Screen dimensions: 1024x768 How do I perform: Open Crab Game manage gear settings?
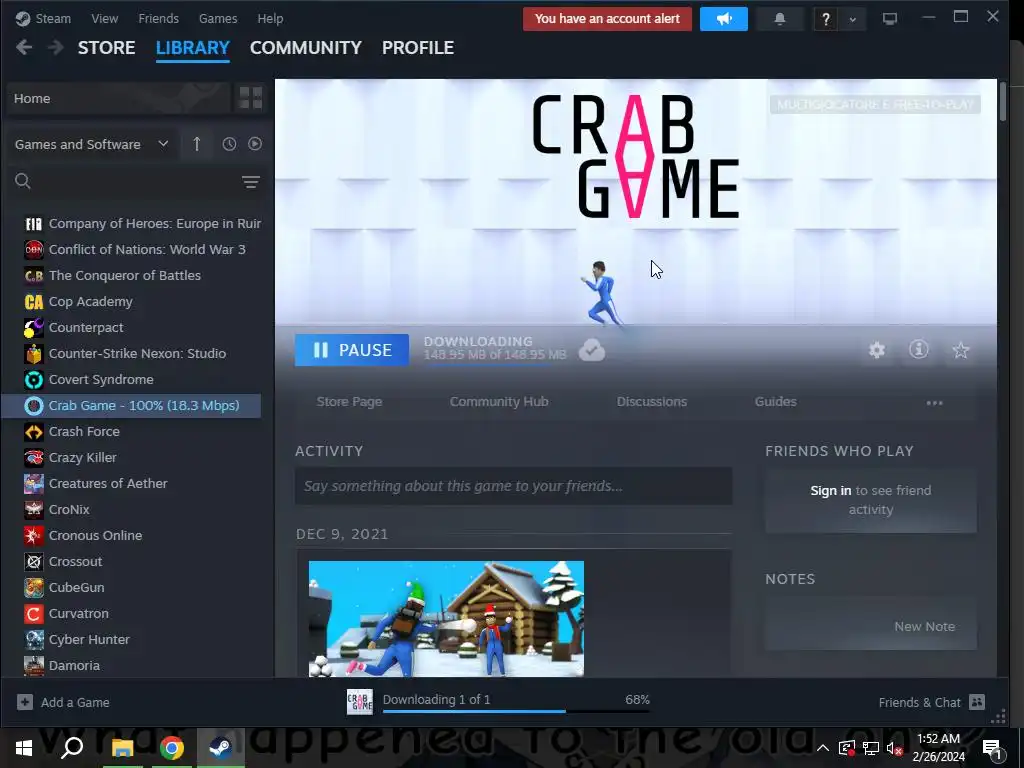pos(877,350)
